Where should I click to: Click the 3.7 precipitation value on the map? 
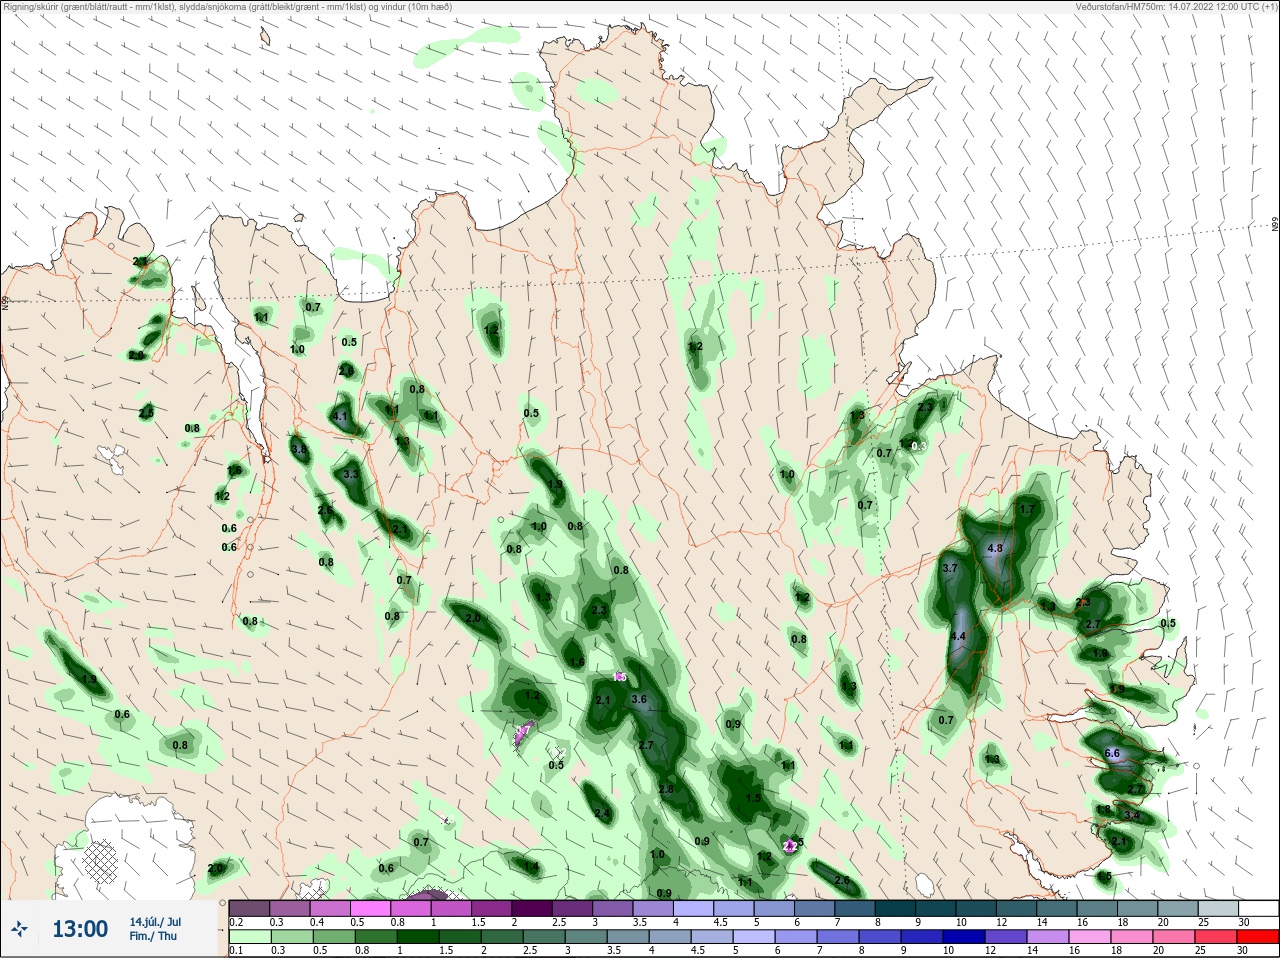coord(950,568)
